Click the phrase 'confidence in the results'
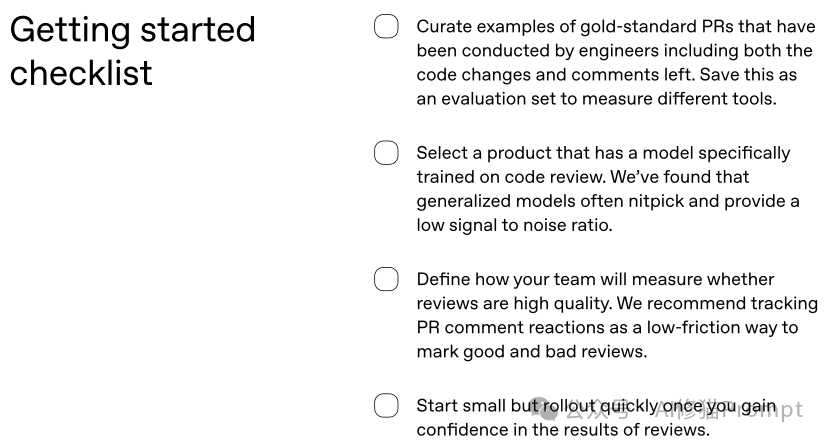Image resolution: width=828 pixels, height=442 pixels. pyautogui.click(x=516, y=430)
